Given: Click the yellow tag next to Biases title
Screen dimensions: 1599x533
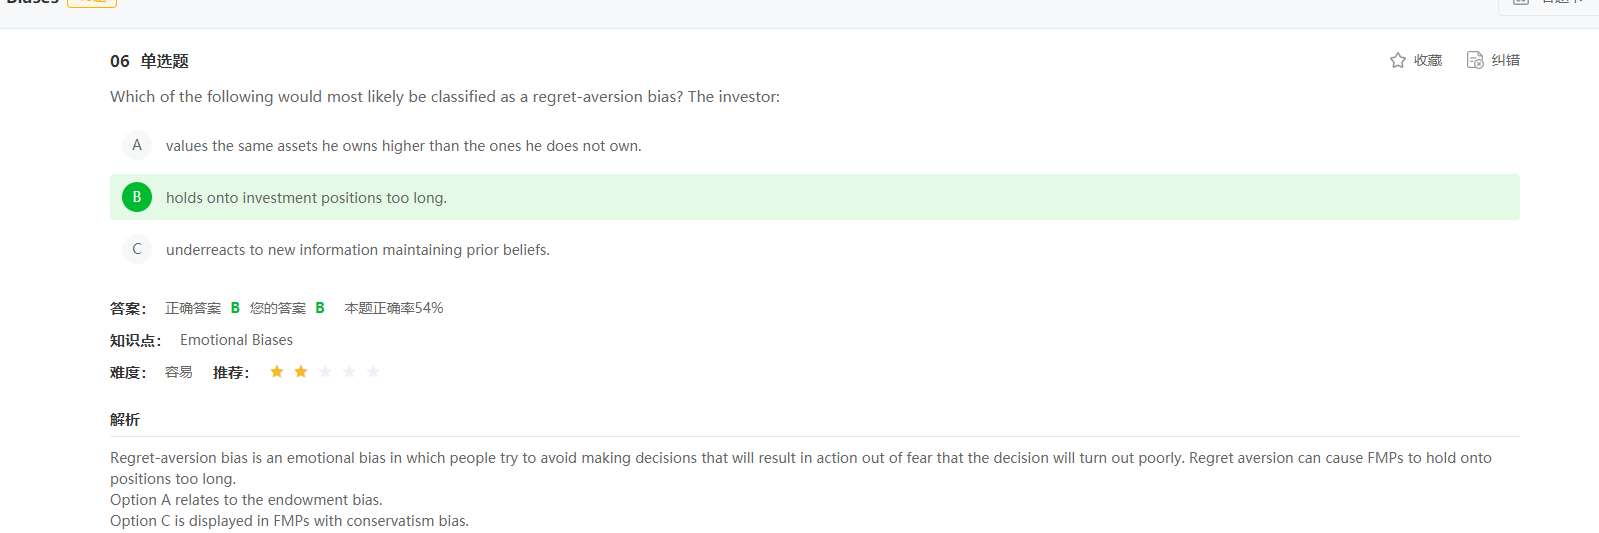Looking at the screenshot, I should tap(92, 3).
